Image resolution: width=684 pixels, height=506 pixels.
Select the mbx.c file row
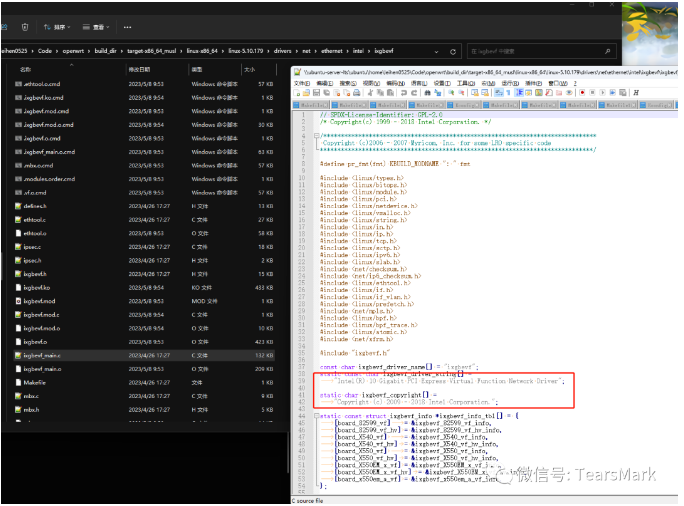144,396
